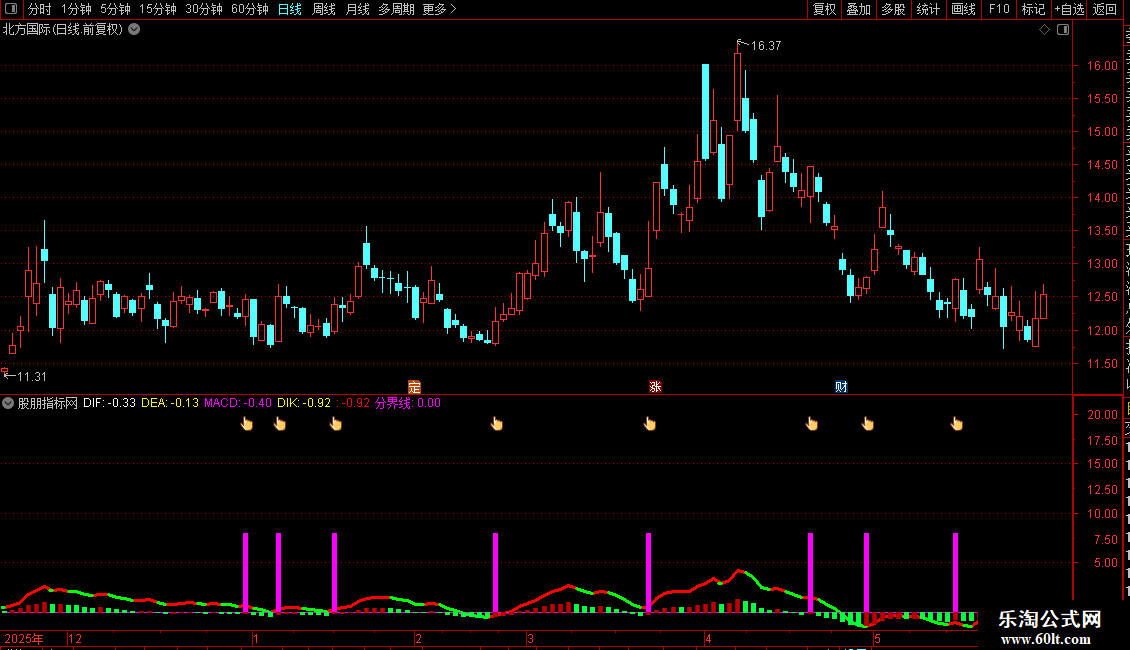Image resolution: width=1130 pixels, height=650 pixels.
Task: Click the red 定 event marker
Action: [414, 387]
